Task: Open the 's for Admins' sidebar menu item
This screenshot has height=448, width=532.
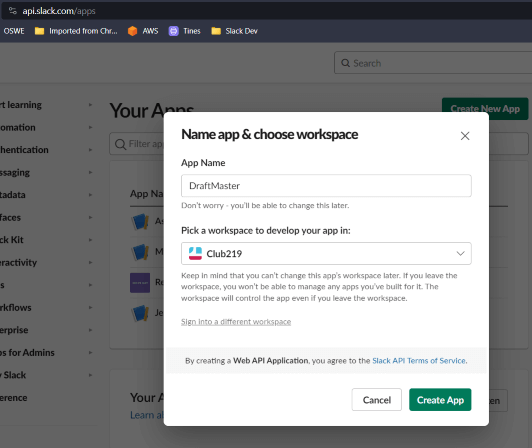Action: (x=27, y=353)
